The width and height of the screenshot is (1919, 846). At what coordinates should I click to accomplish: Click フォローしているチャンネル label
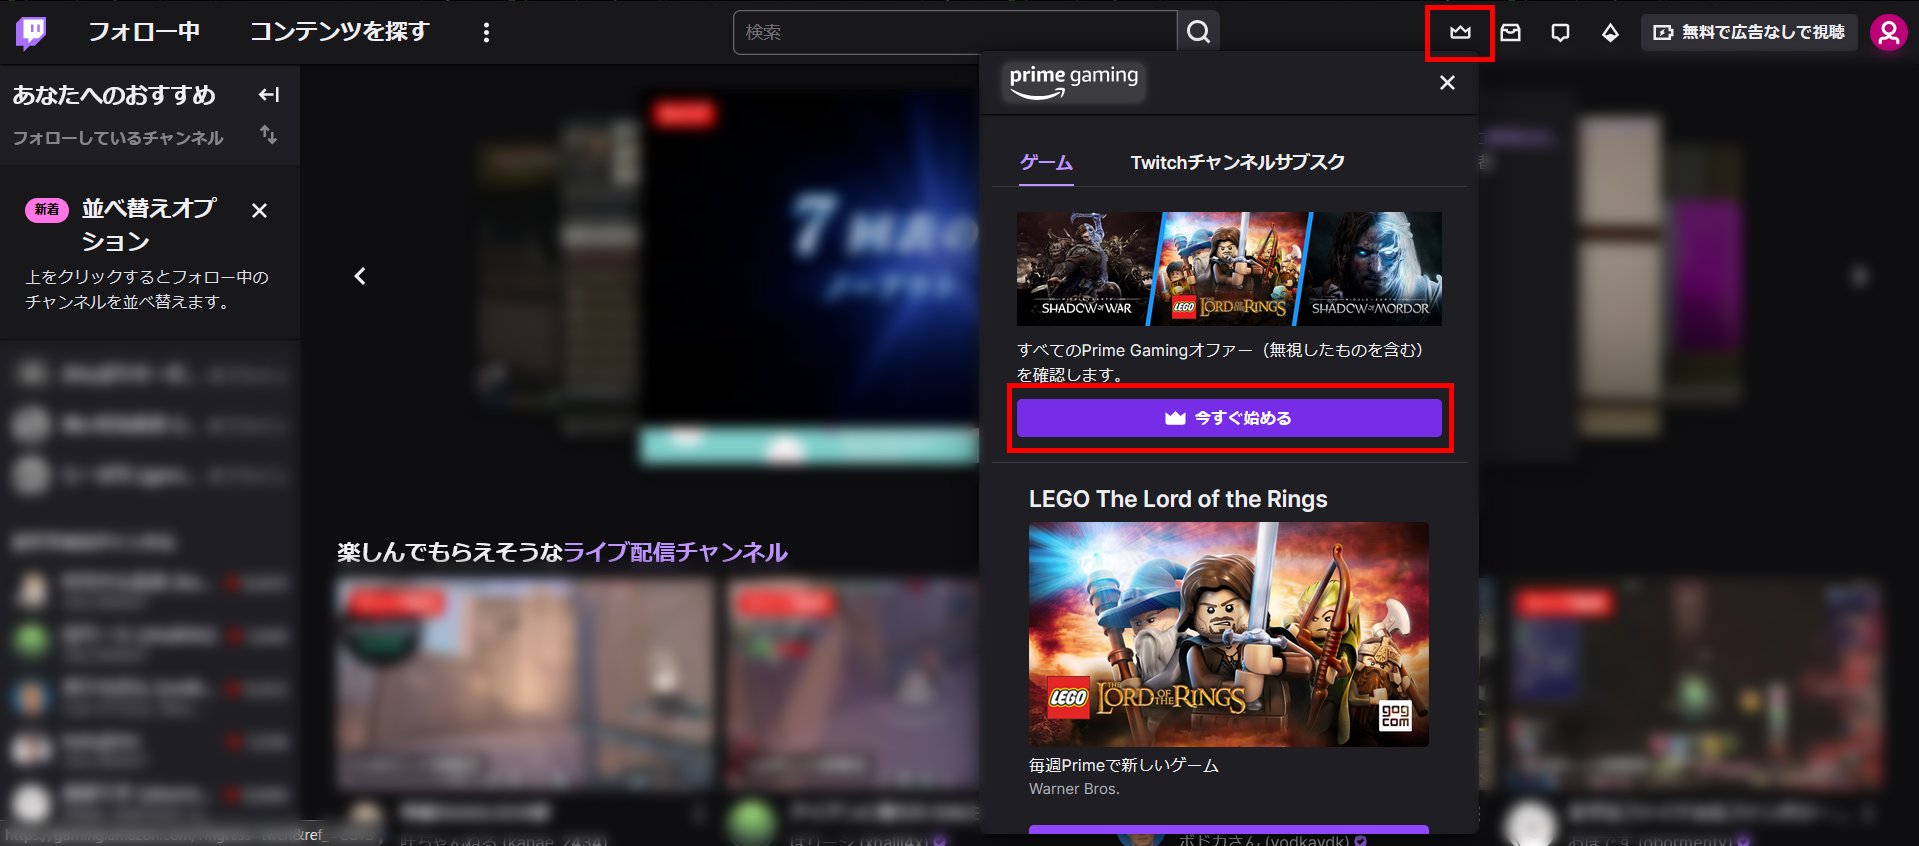[118, 138]
